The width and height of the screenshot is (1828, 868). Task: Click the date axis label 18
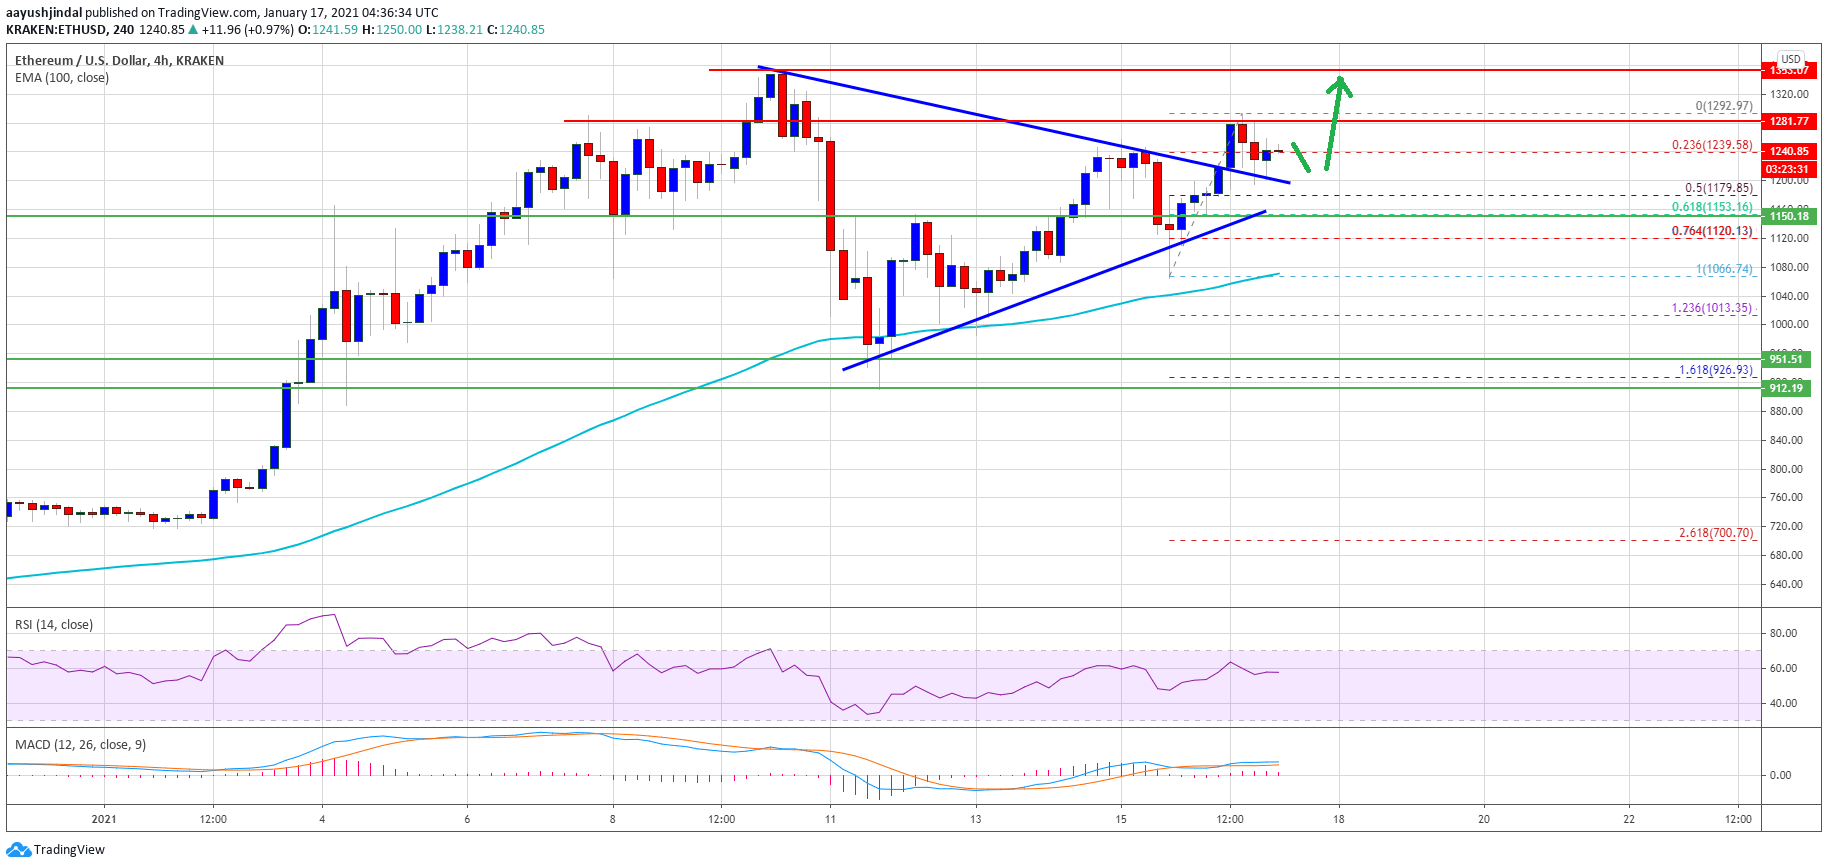(1338, 819)
